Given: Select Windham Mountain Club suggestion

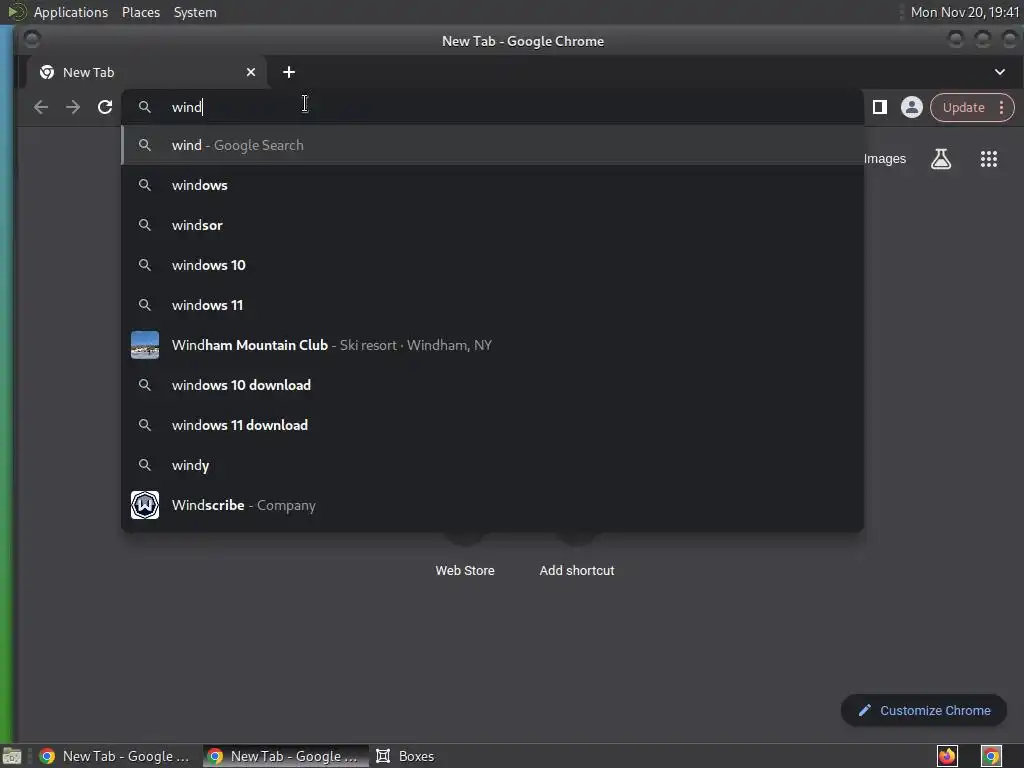Looking at the screenshot, I should click(x=493, y=345).
